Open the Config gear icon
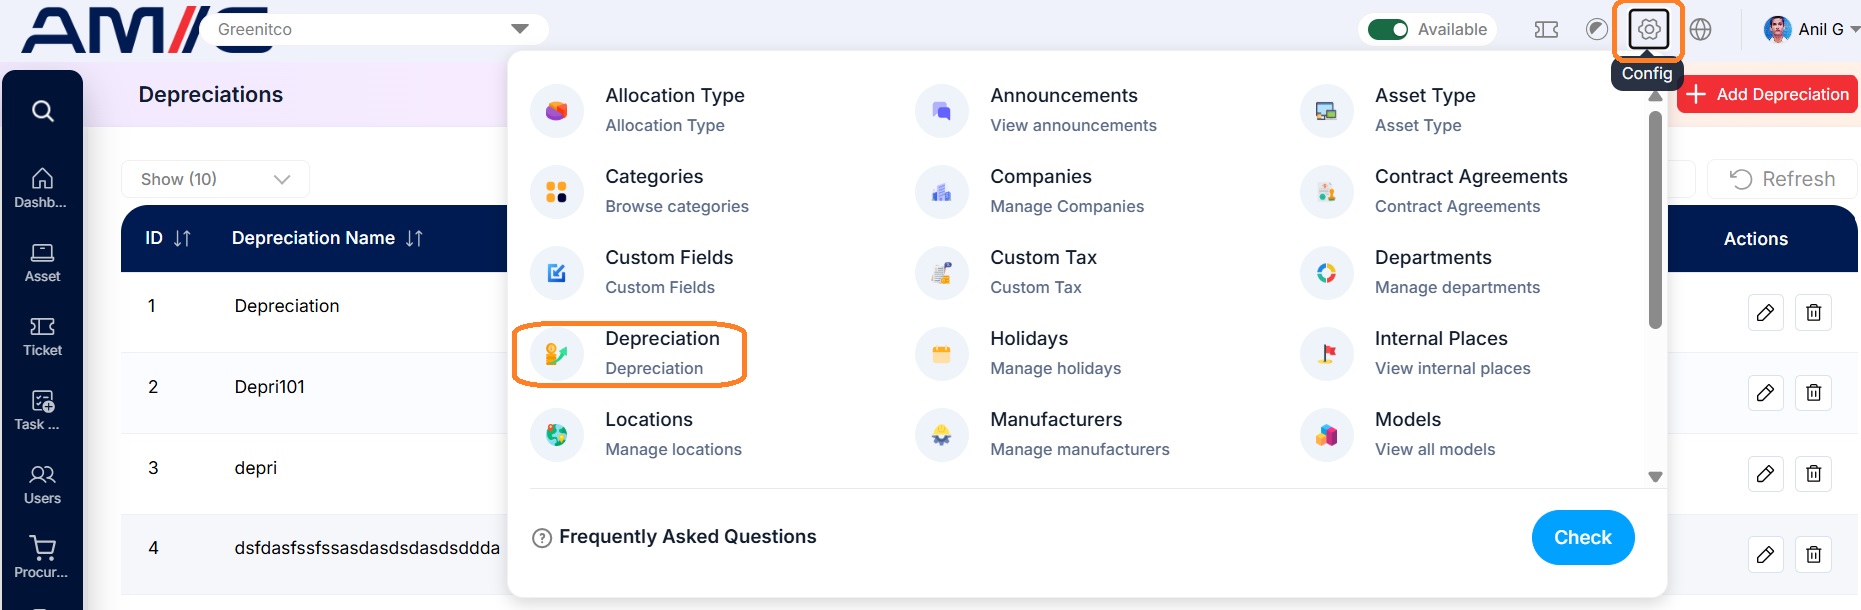The height and width of the screenshot is (610, 1861). [1649, 30]
